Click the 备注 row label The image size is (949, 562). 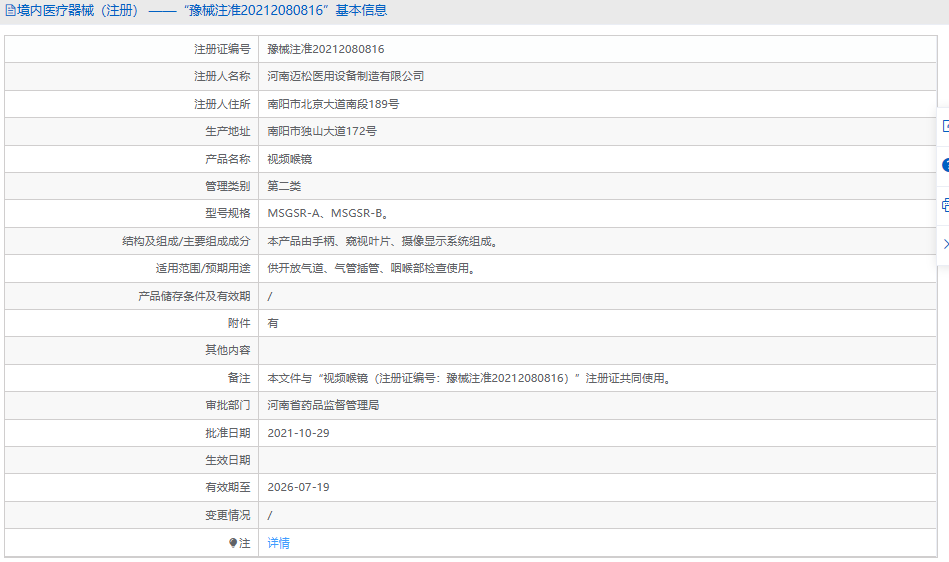[239, 378]
